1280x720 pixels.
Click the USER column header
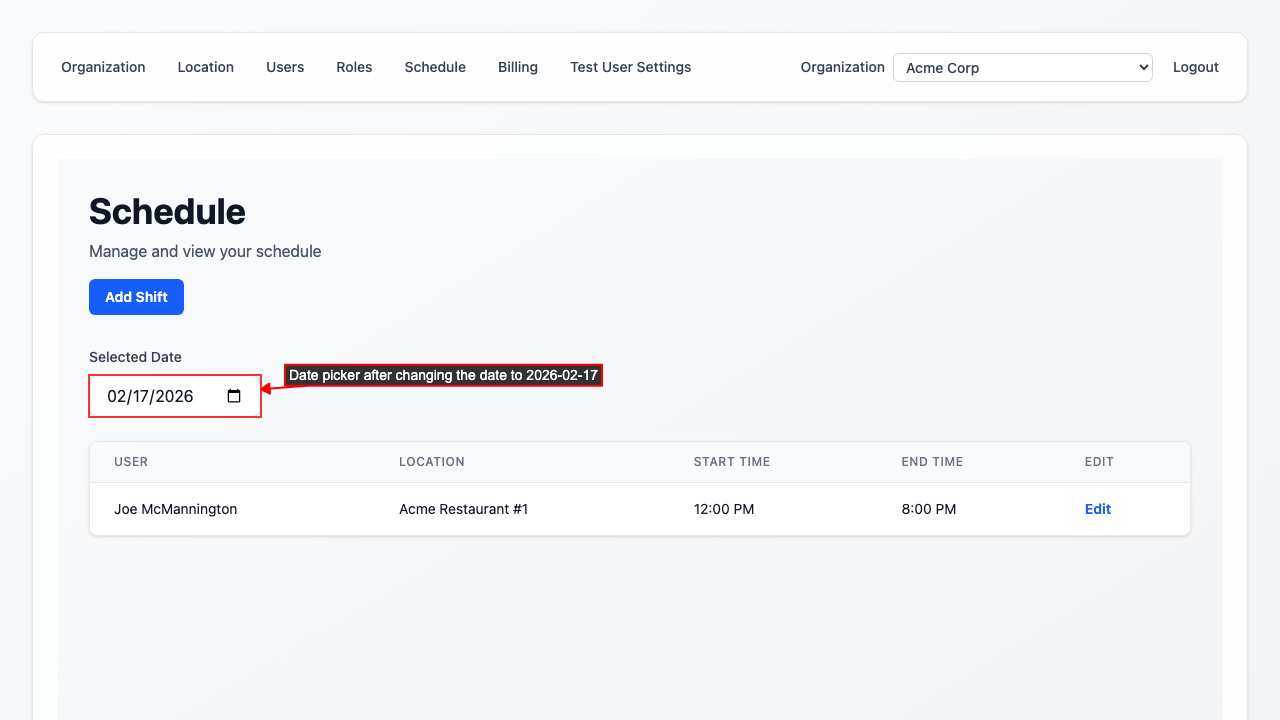click(131, 462)
